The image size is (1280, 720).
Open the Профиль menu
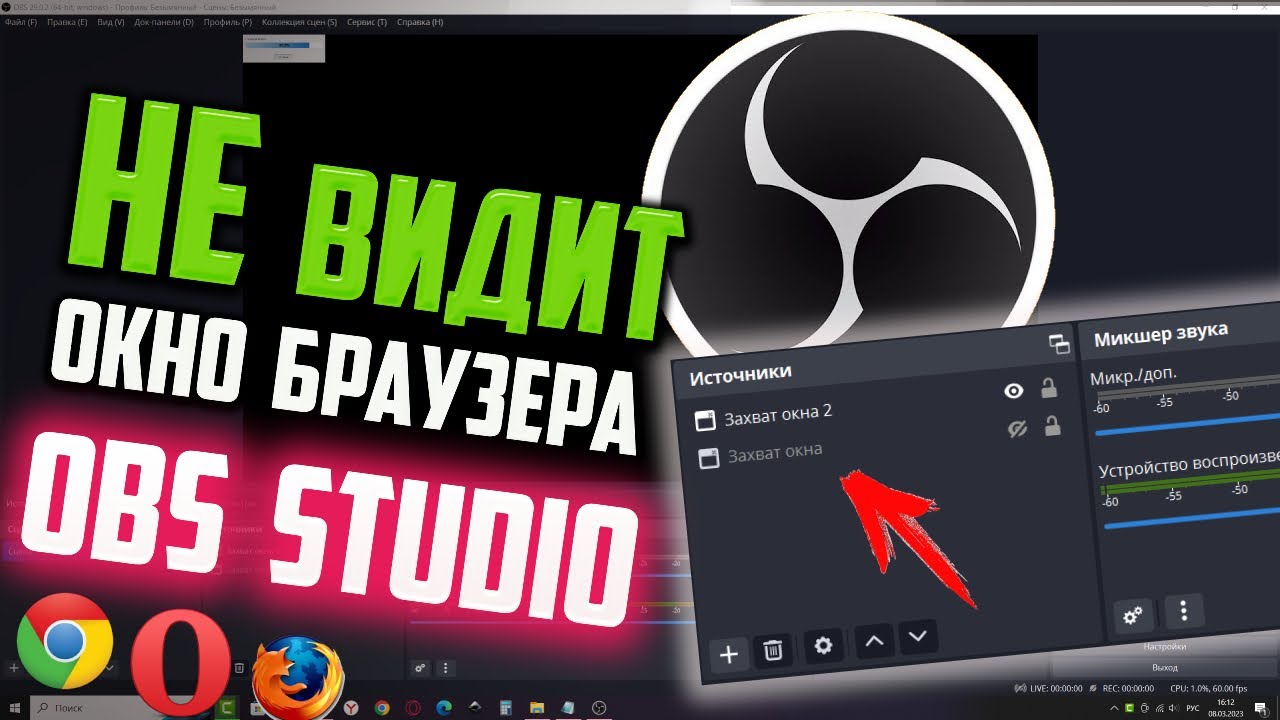pos(227,22)
